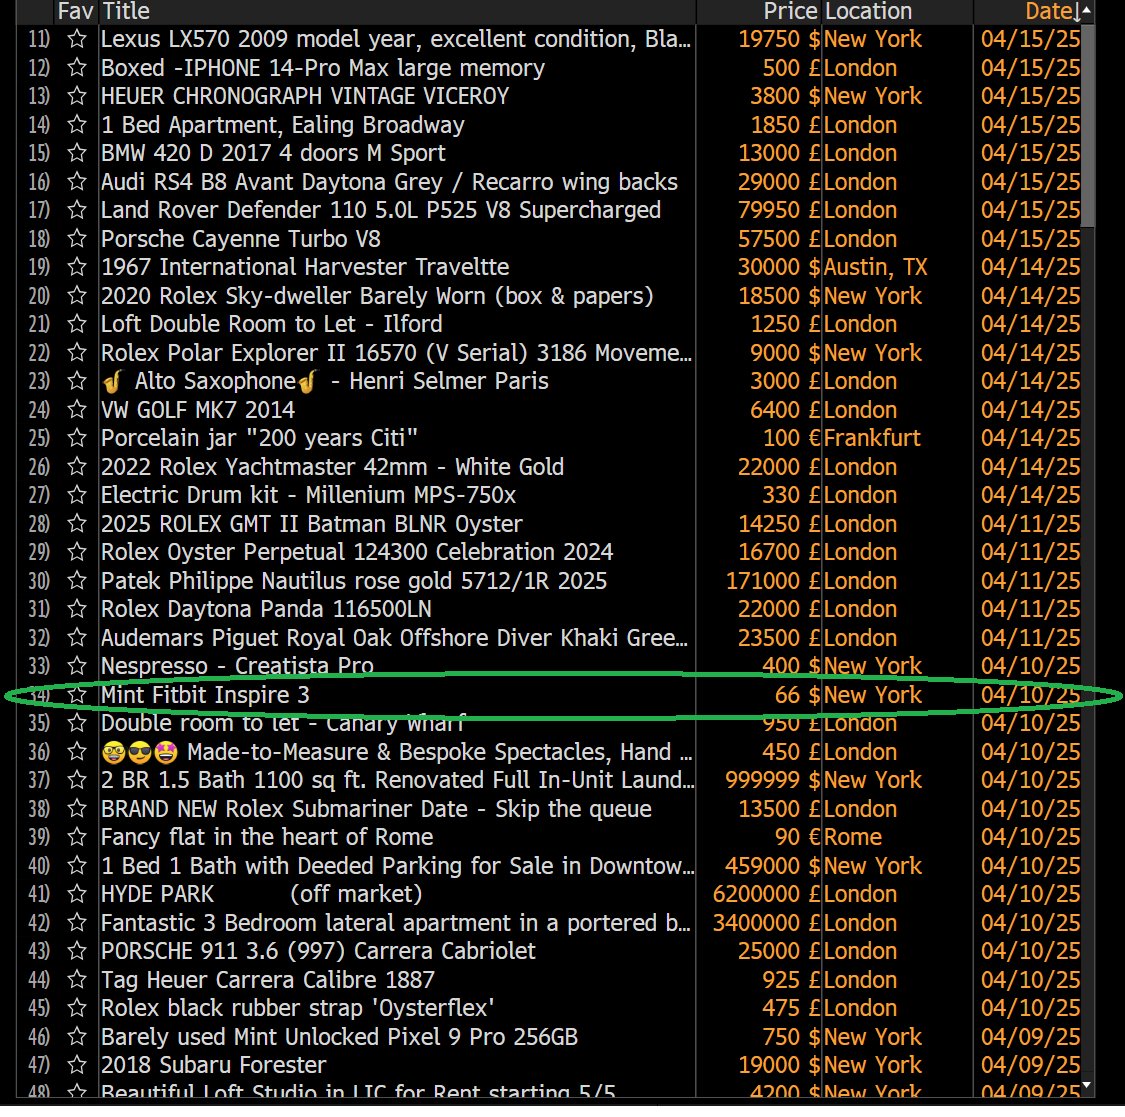
Task: Click the Rome location cell
Action: pos(852,837)
